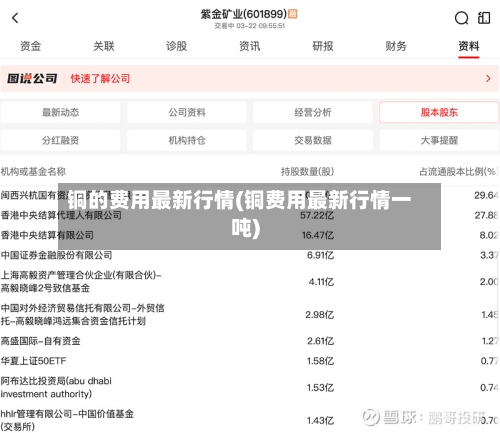This screenshot has height=433, width=500.
Task: Tap stock title 紫金矿业(601899)
Action: [244, 14]
